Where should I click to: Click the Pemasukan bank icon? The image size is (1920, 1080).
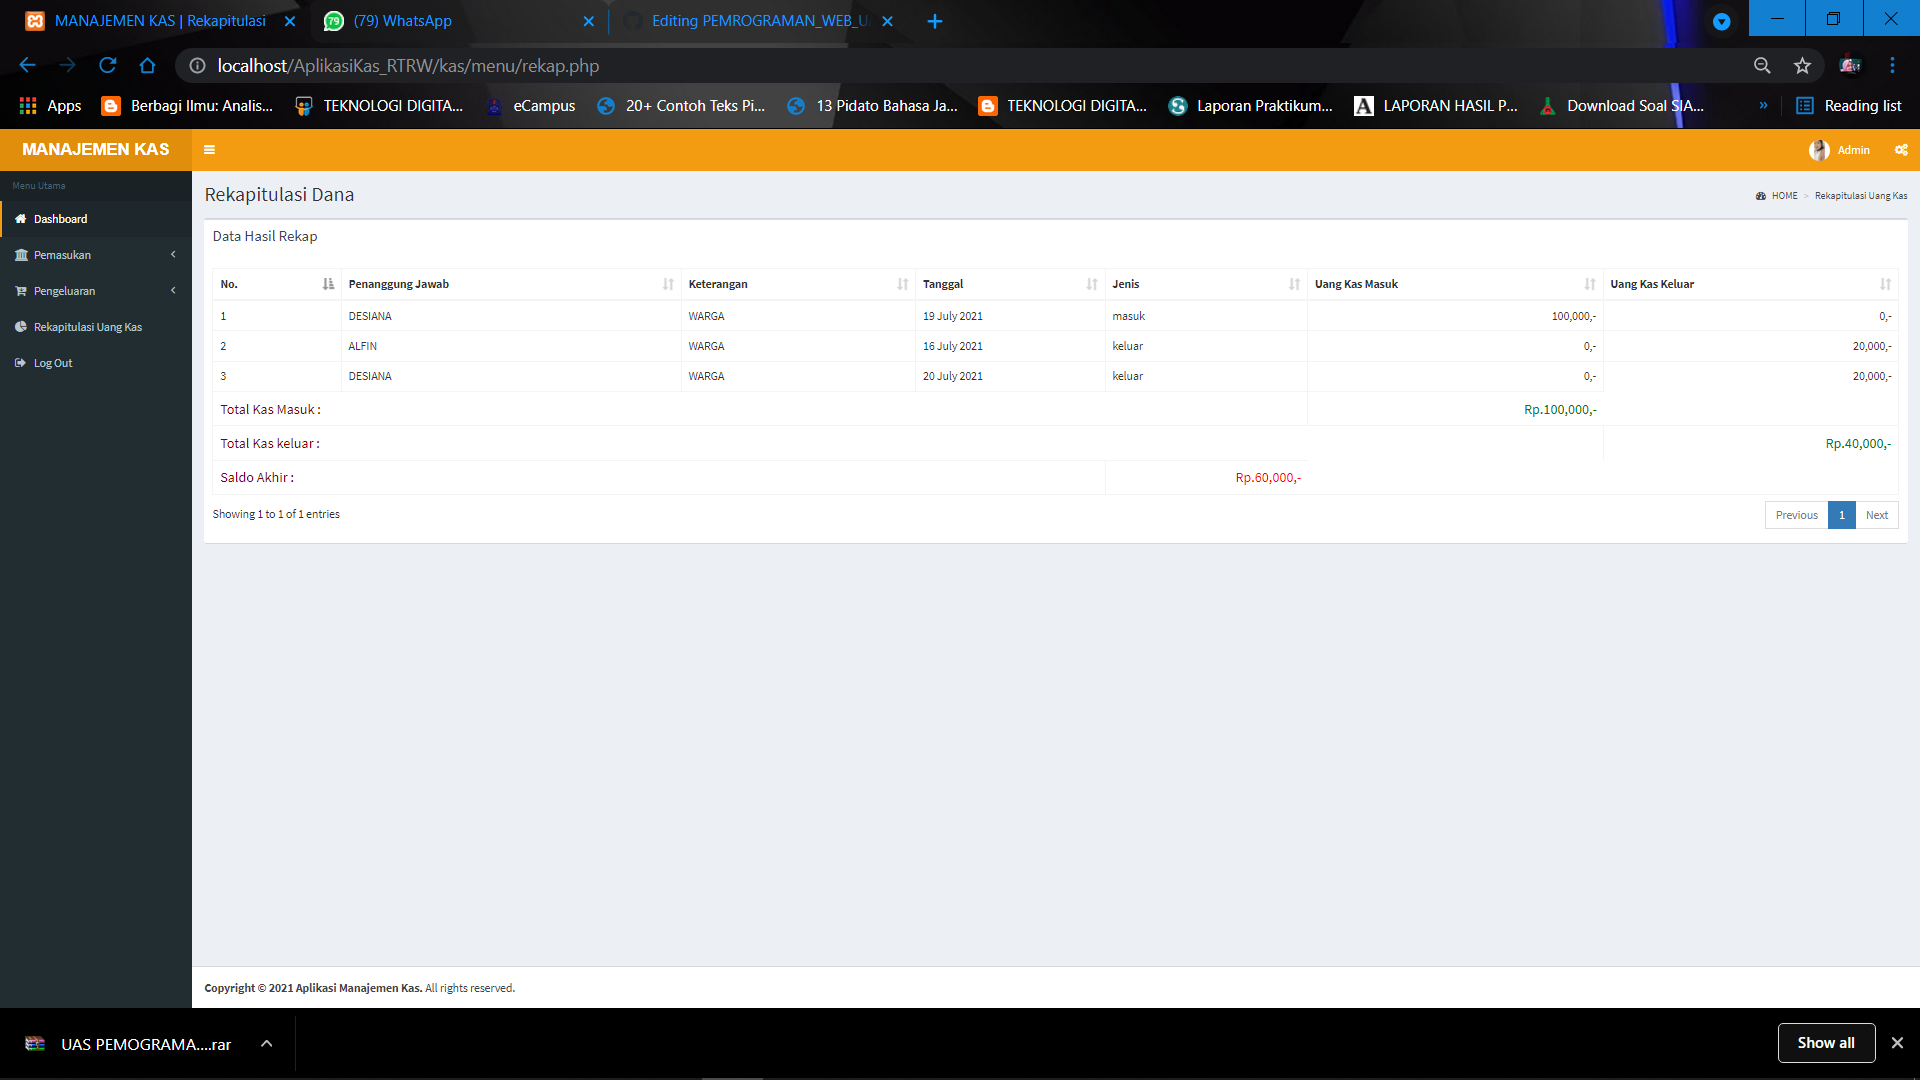21,254
